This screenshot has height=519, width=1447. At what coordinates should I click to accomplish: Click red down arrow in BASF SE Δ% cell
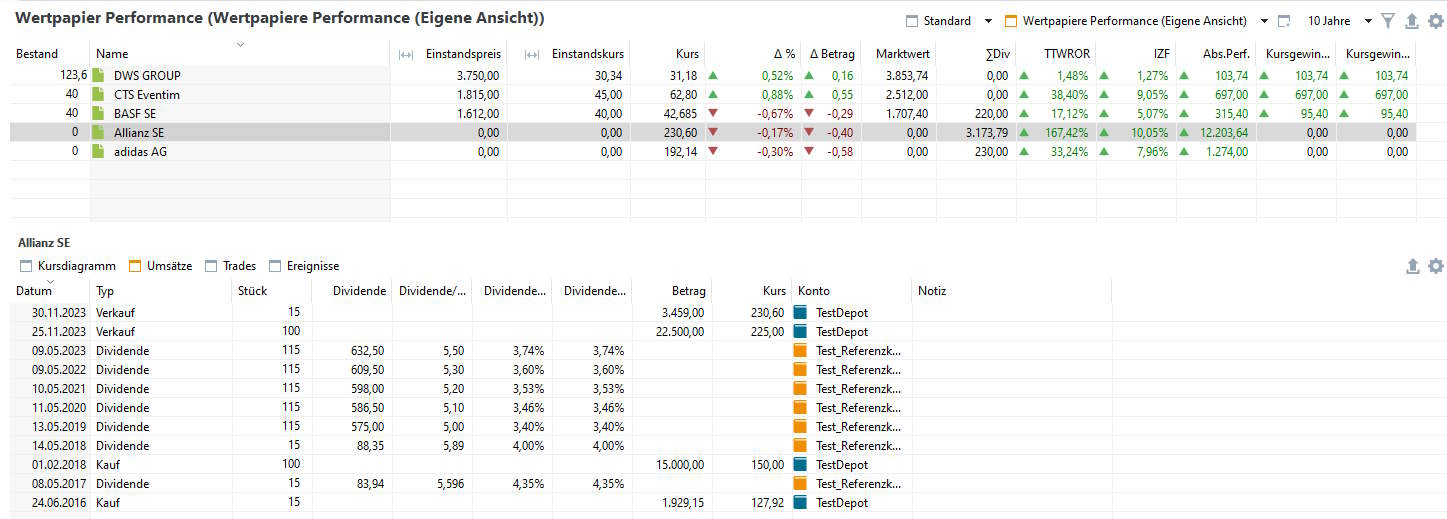click(x=713, y=113)
